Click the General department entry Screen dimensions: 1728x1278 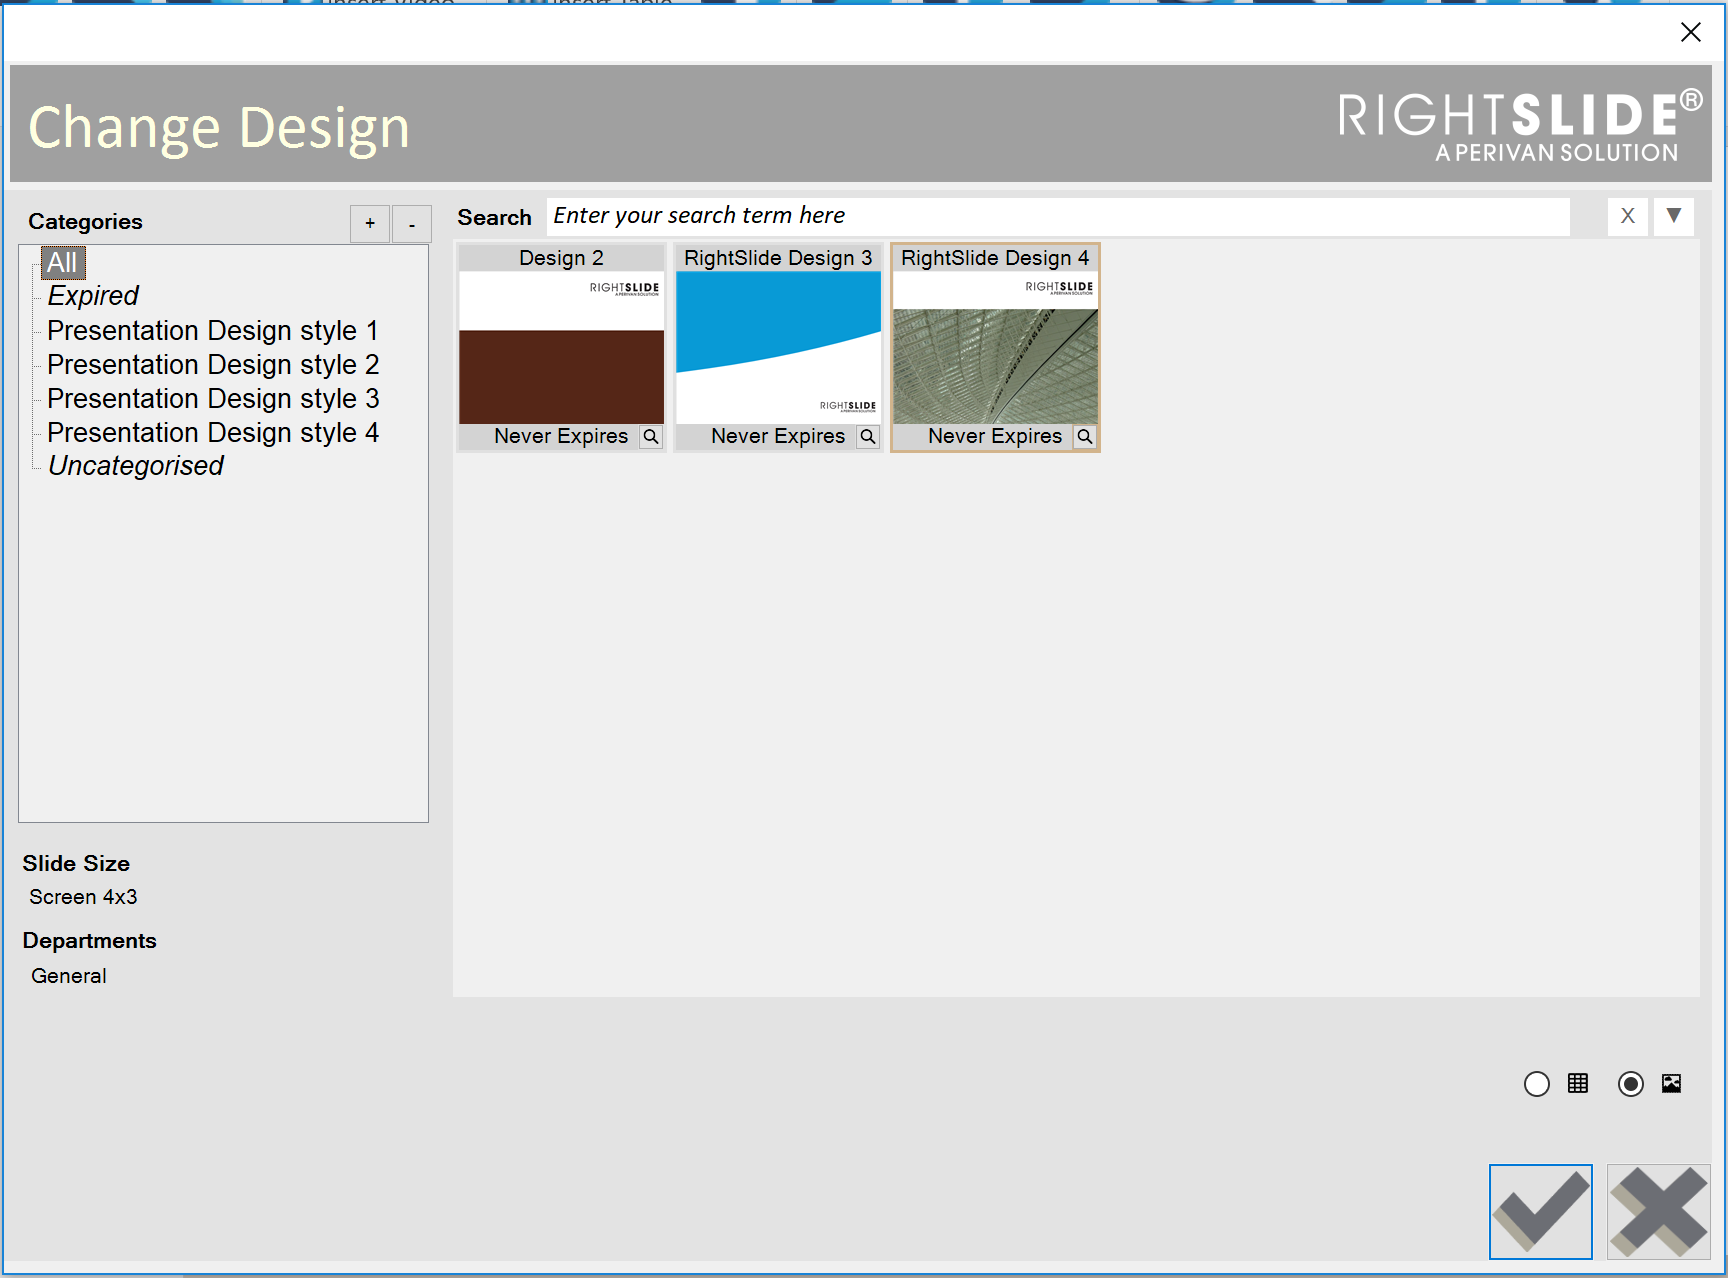[x=69, y=976]
